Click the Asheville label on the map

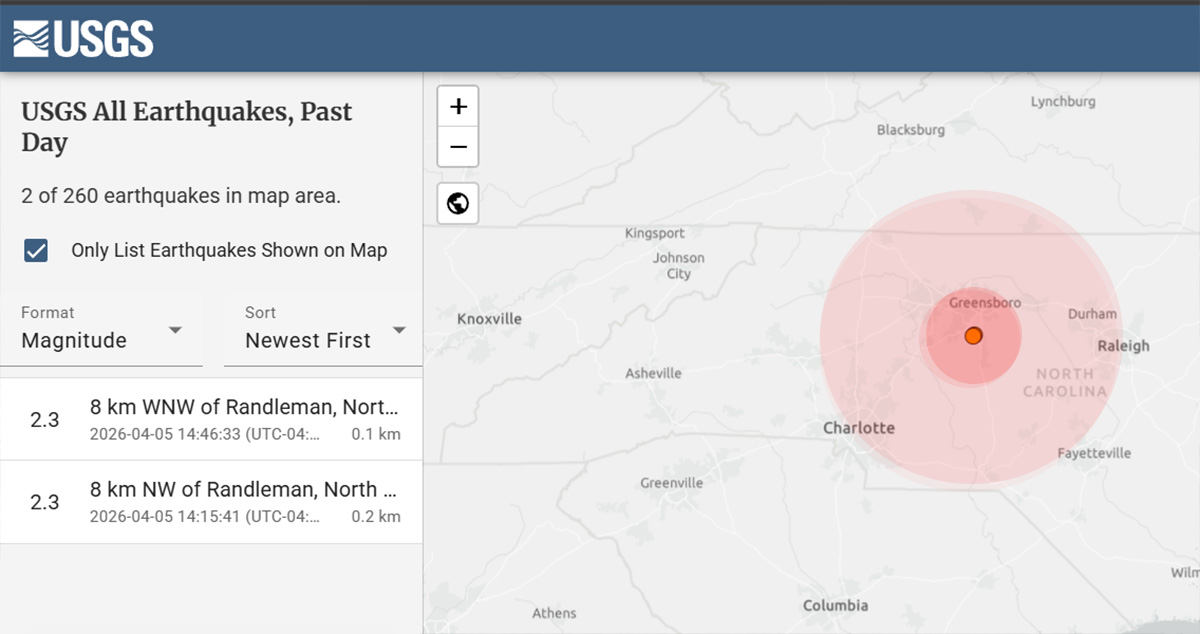tap(653, 373)
